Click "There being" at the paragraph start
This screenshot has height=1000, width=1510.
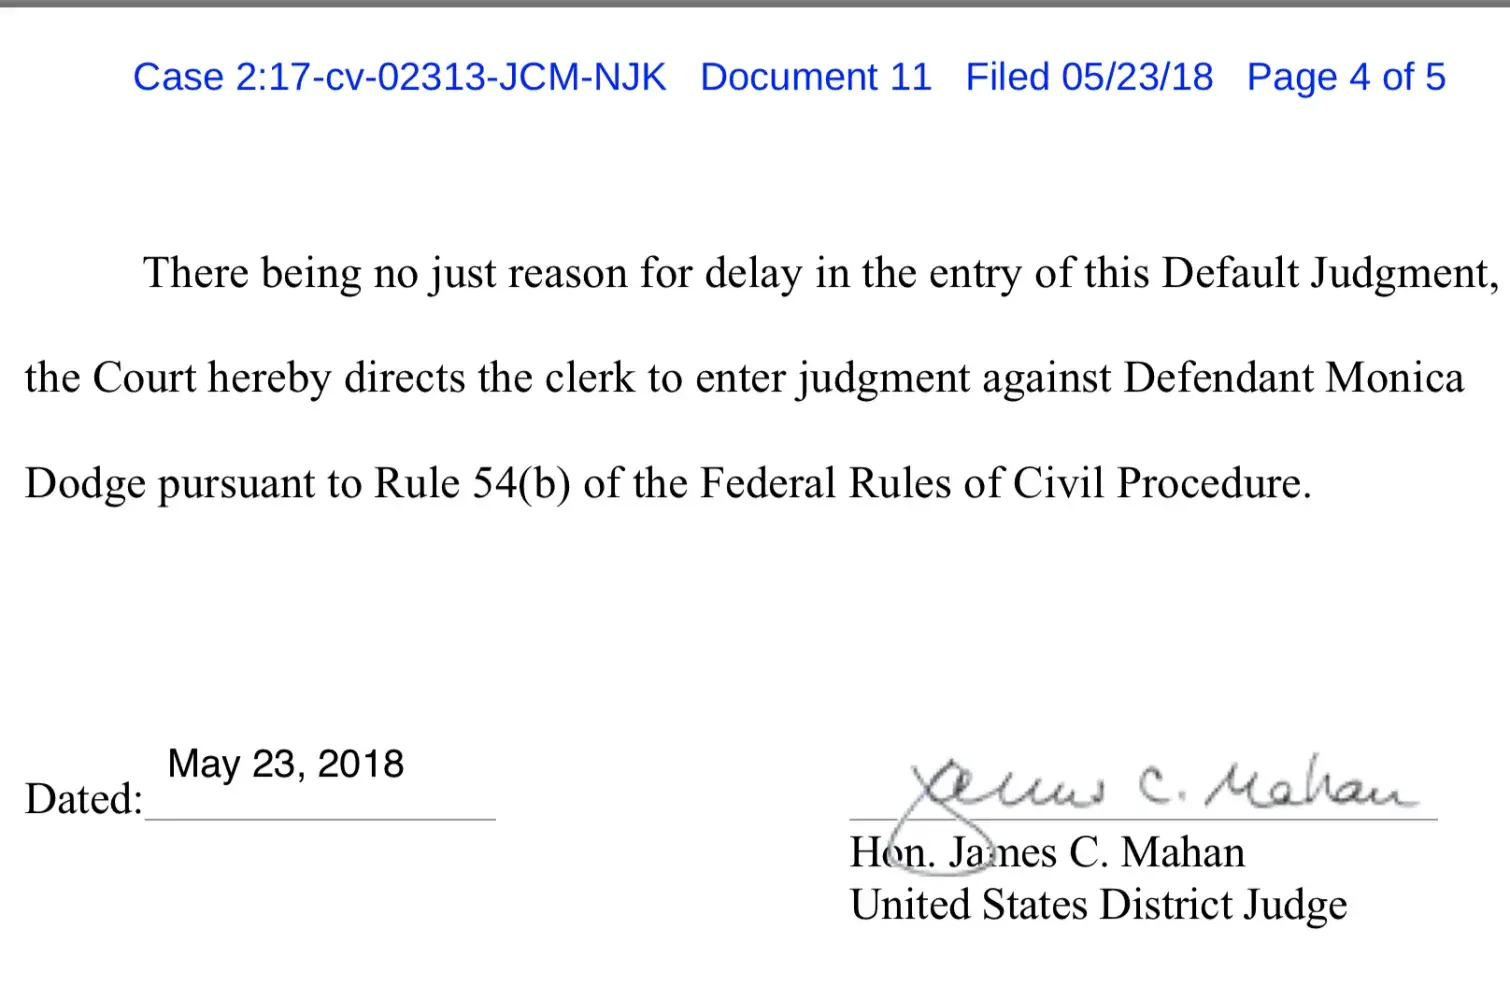(251, 273)
